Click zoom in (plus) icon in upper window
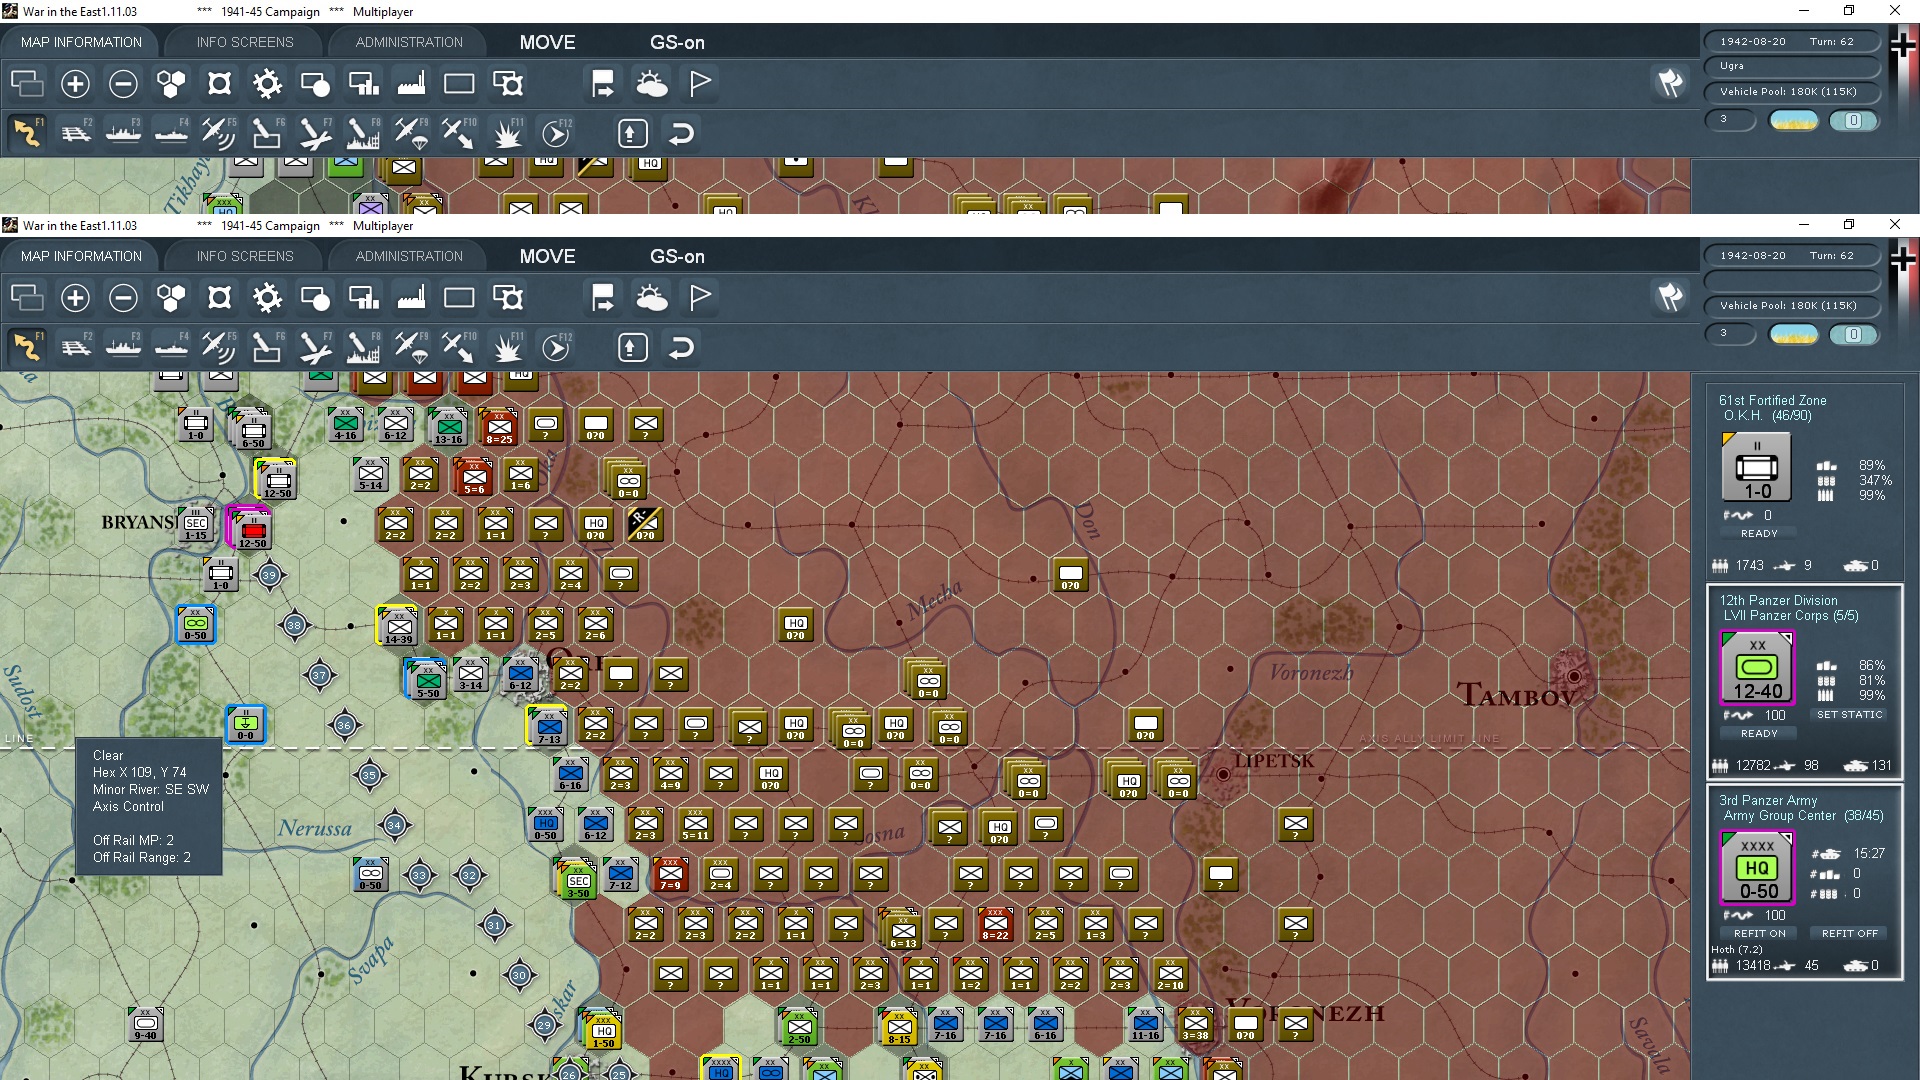The width and height of the screenshot is (1920, 1080). click(75, 84)
